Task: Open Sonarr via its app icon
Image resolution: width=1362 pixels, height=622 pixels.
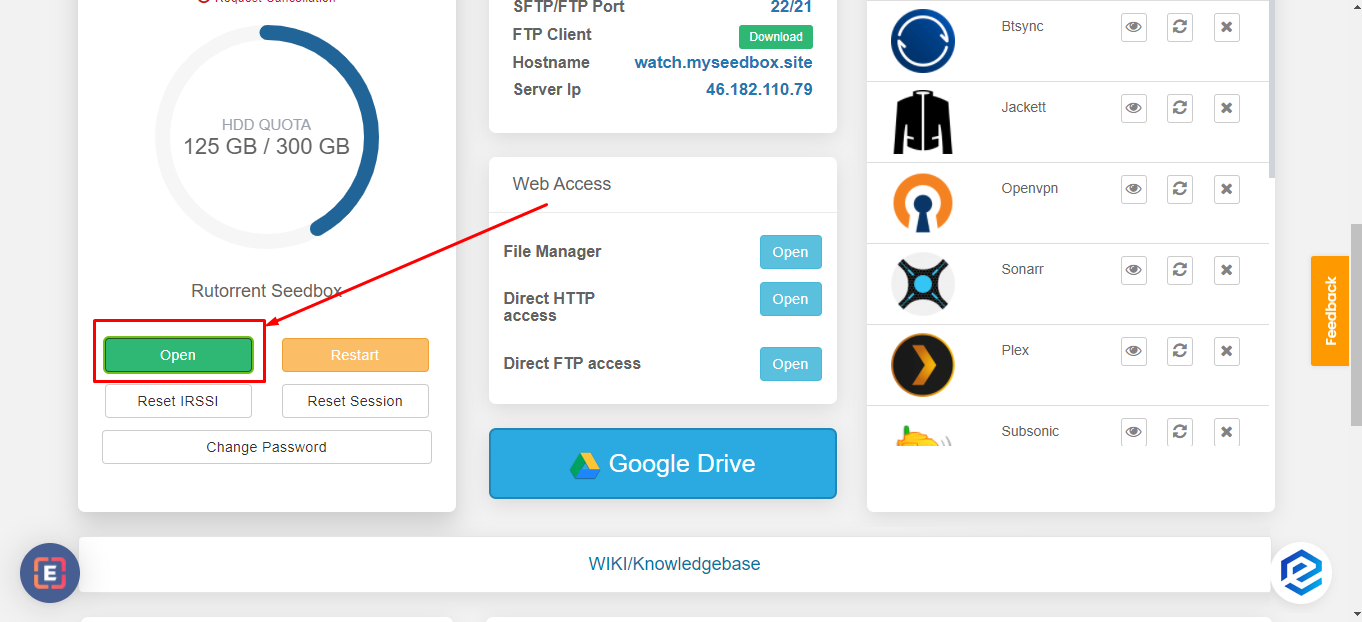Action: [x=922, y=284]
